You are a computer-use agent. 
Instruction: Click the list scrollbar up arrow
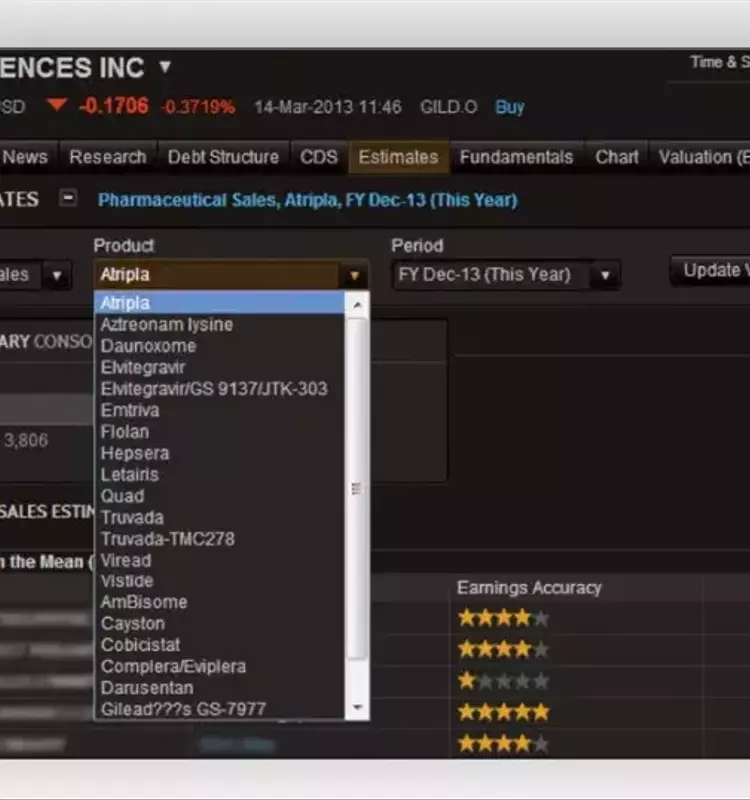point(357,305)
